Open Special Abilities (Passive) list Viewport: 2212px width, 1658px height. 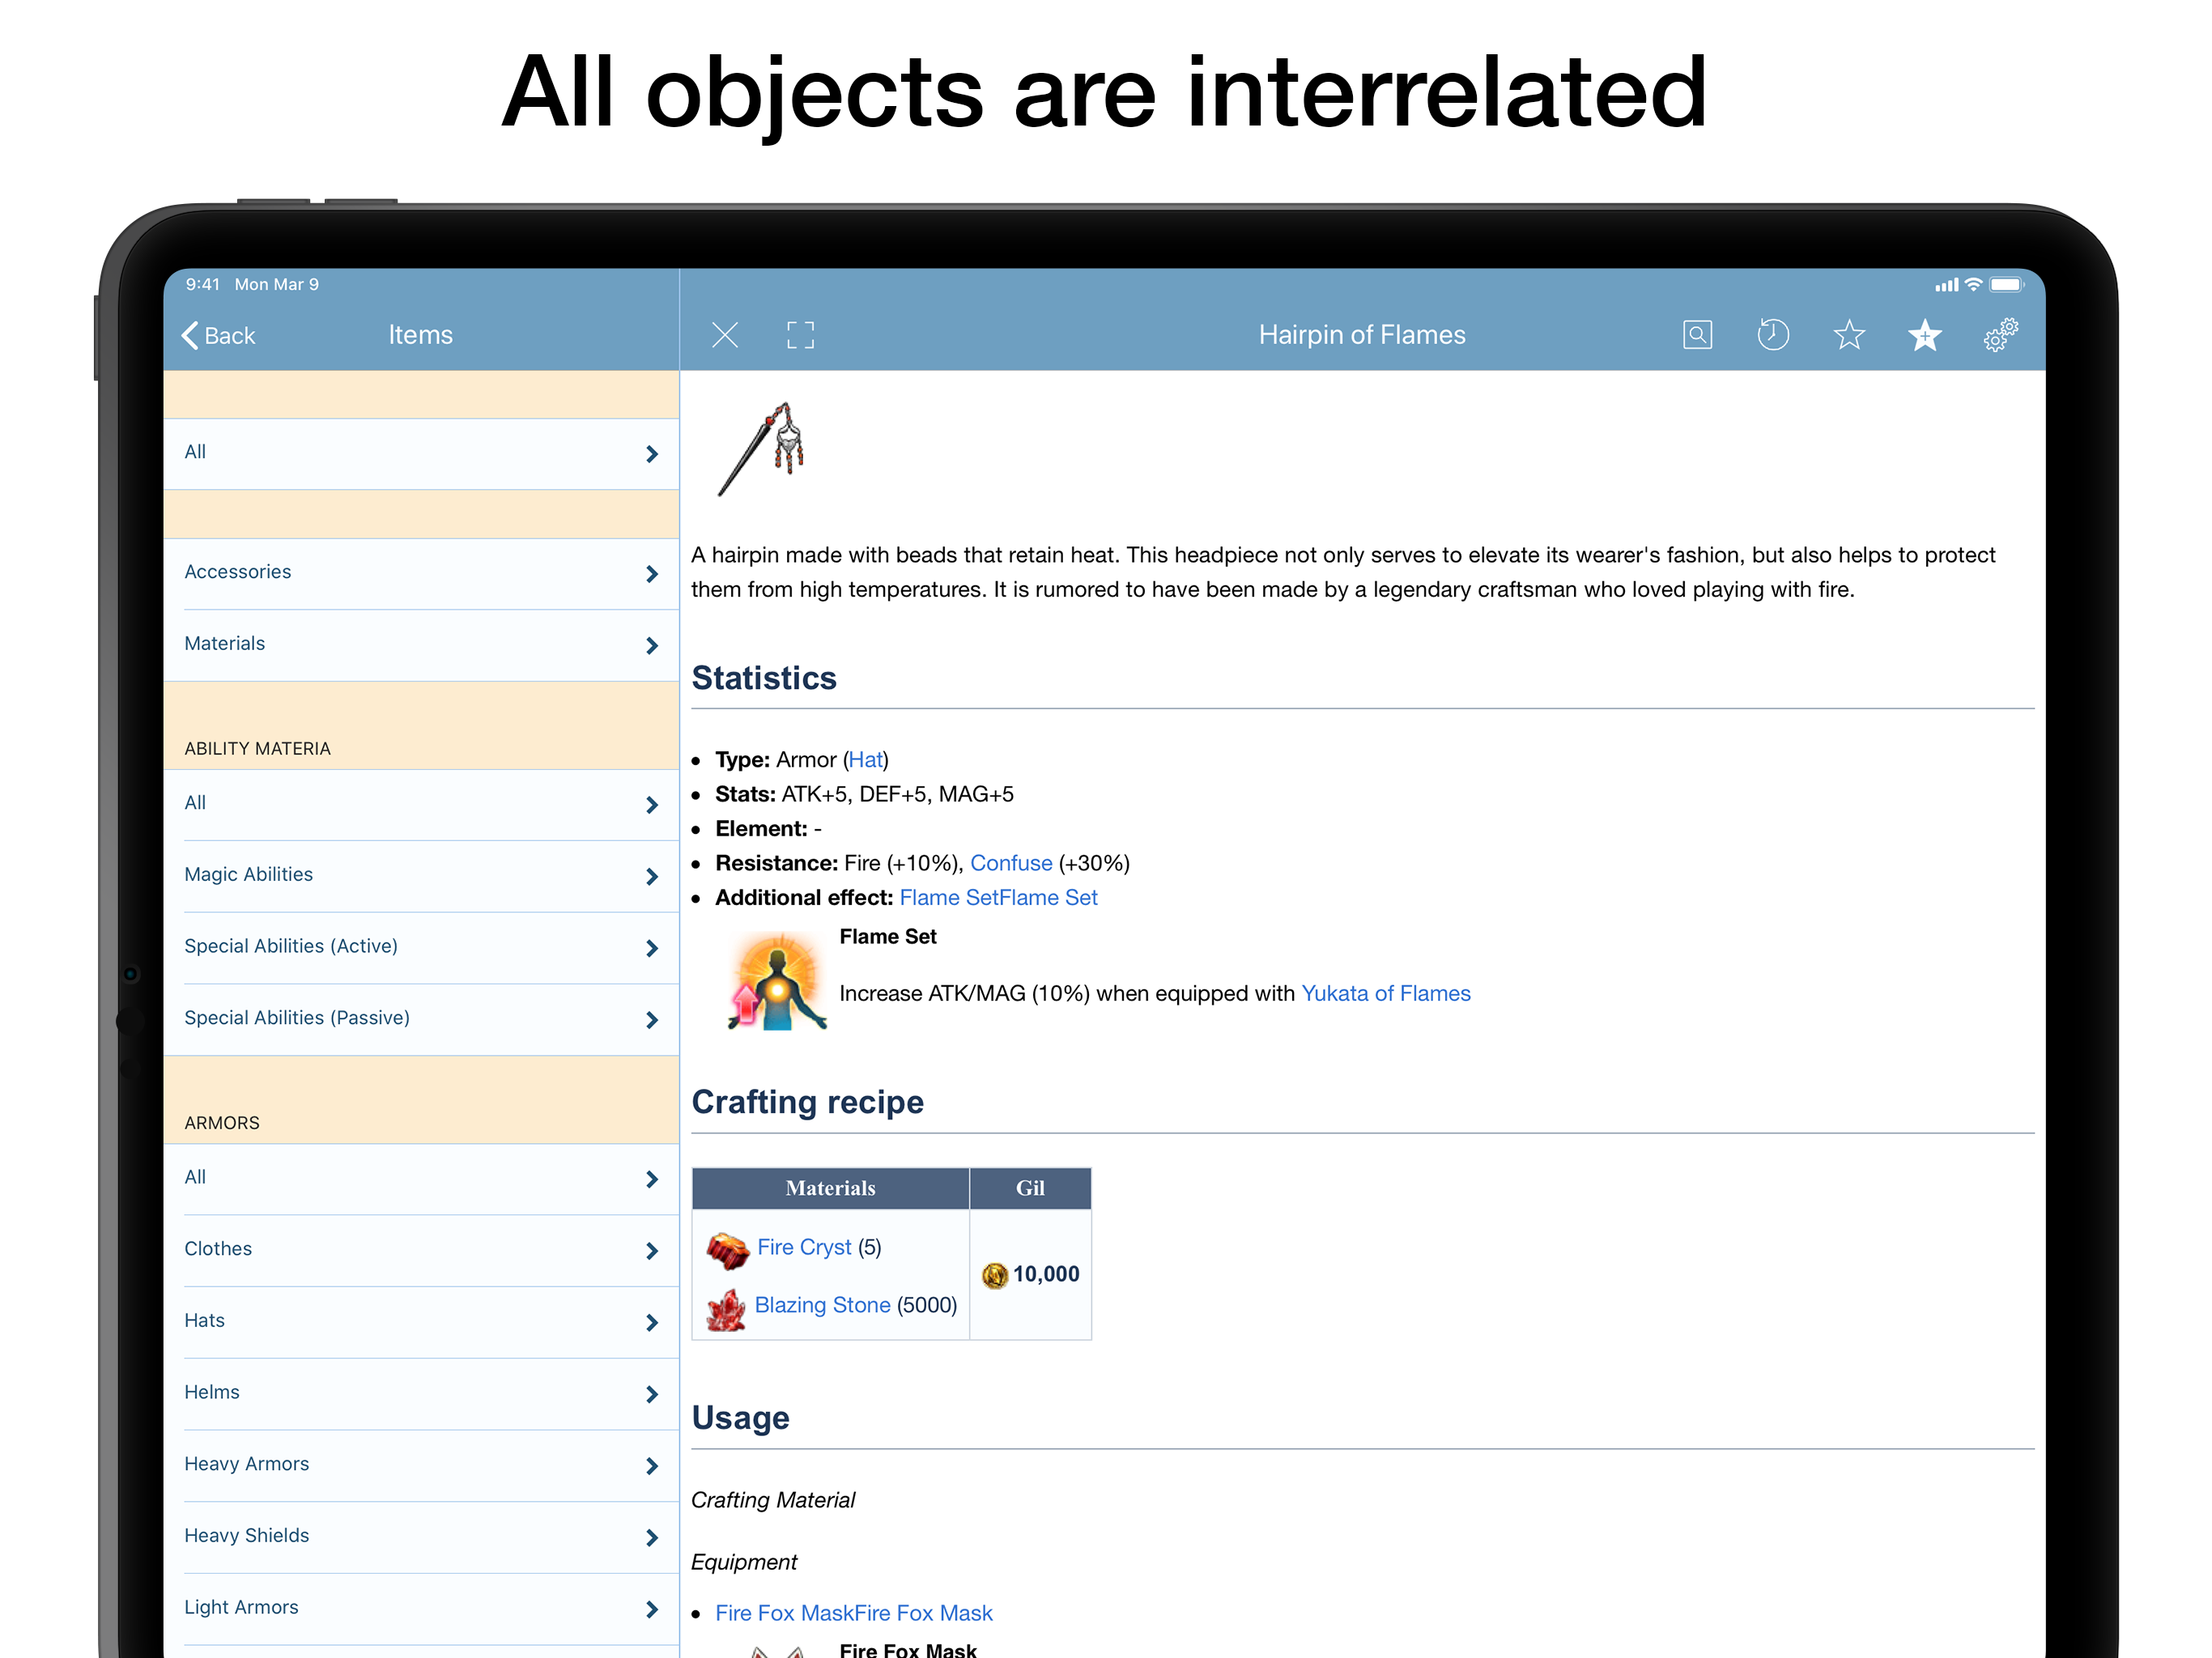(x=421, y=1019)
